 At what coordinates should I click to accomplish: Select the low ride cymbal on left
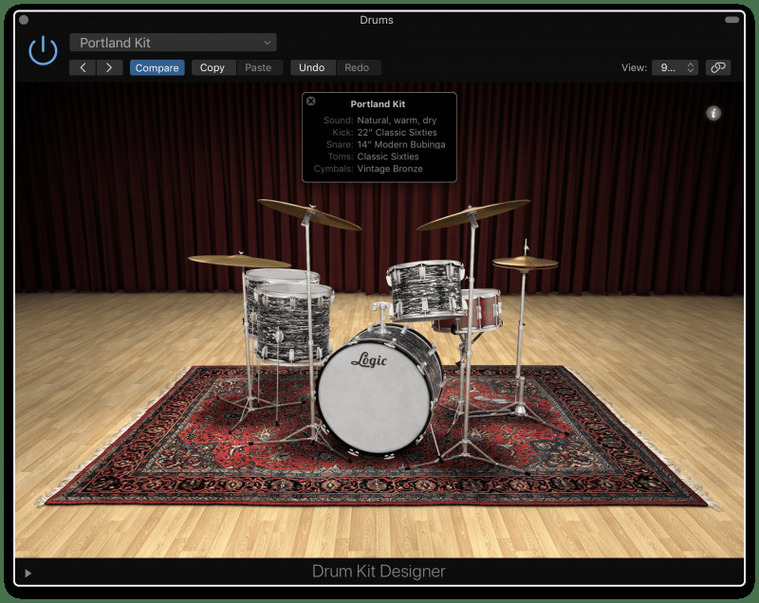[x=239, y=261]
